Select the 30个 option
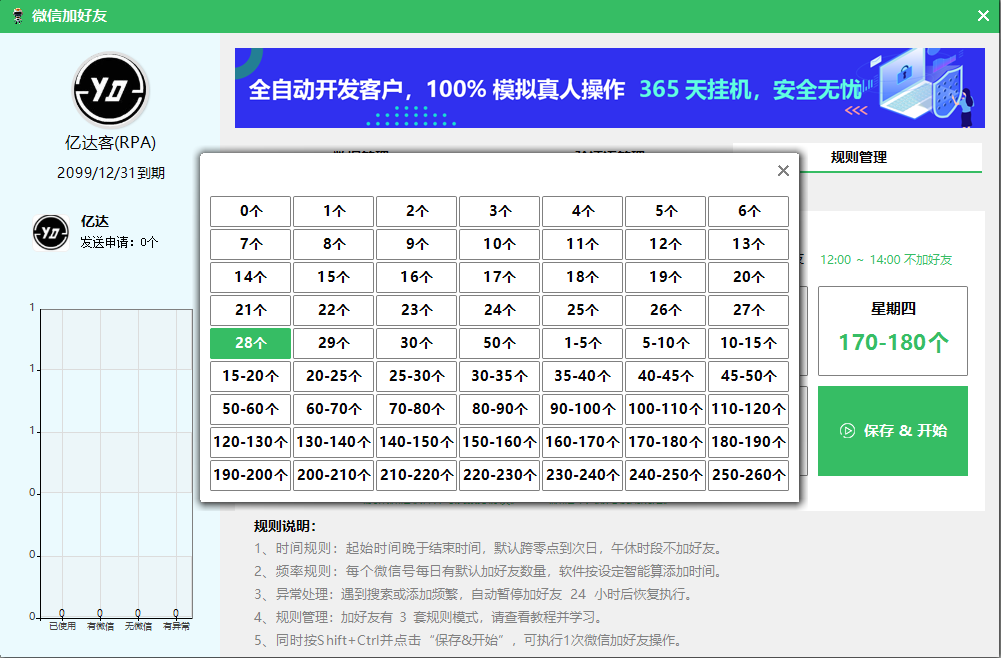 (x=416, y=343)
